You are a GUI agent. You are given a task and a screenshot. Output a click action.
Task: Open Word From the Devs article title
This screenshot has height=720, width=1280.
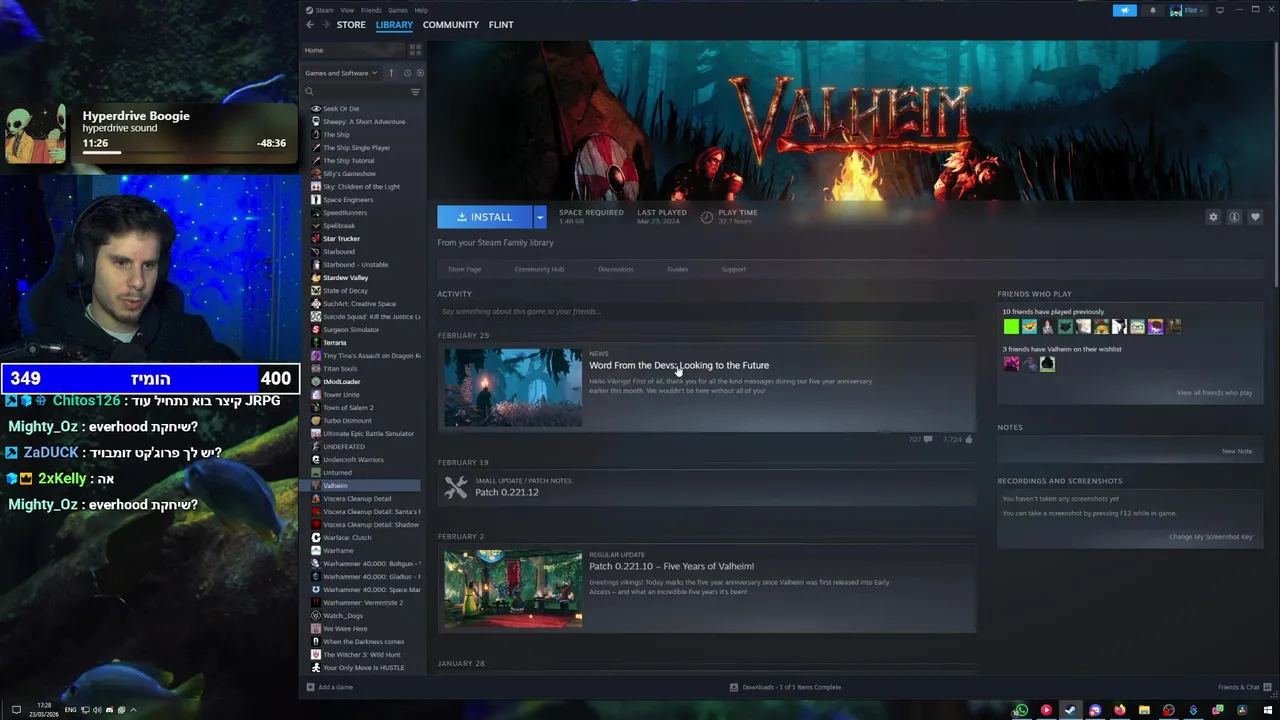click(x=679, y=365)
